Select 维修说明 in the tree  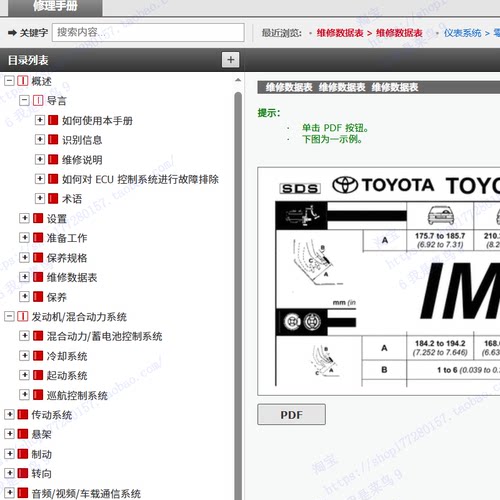pos(82,160)
